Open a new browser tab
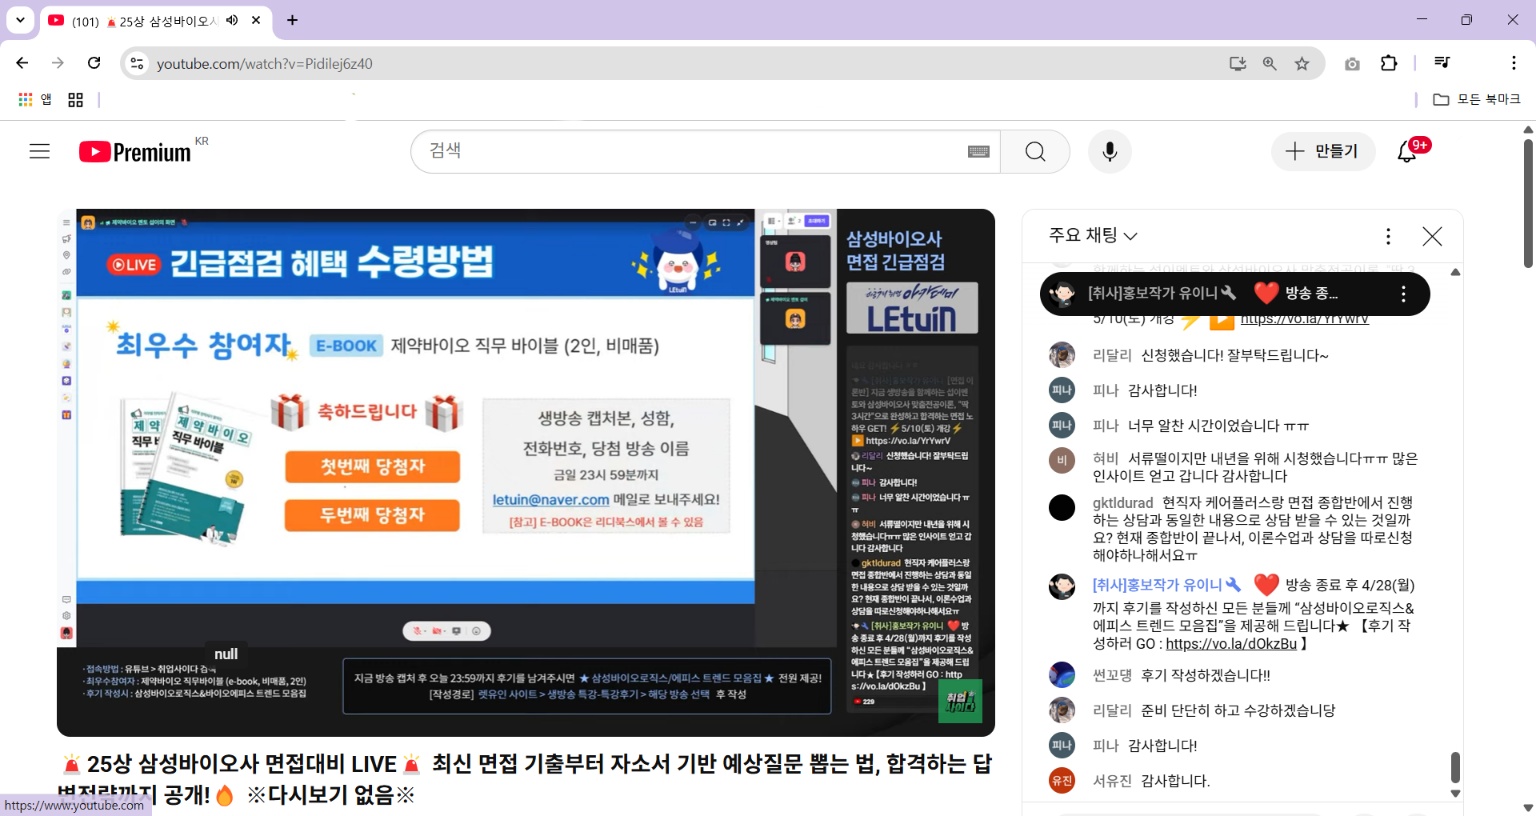The width and height of the screenshot is (1536, 816). click(x=292, y=20)
